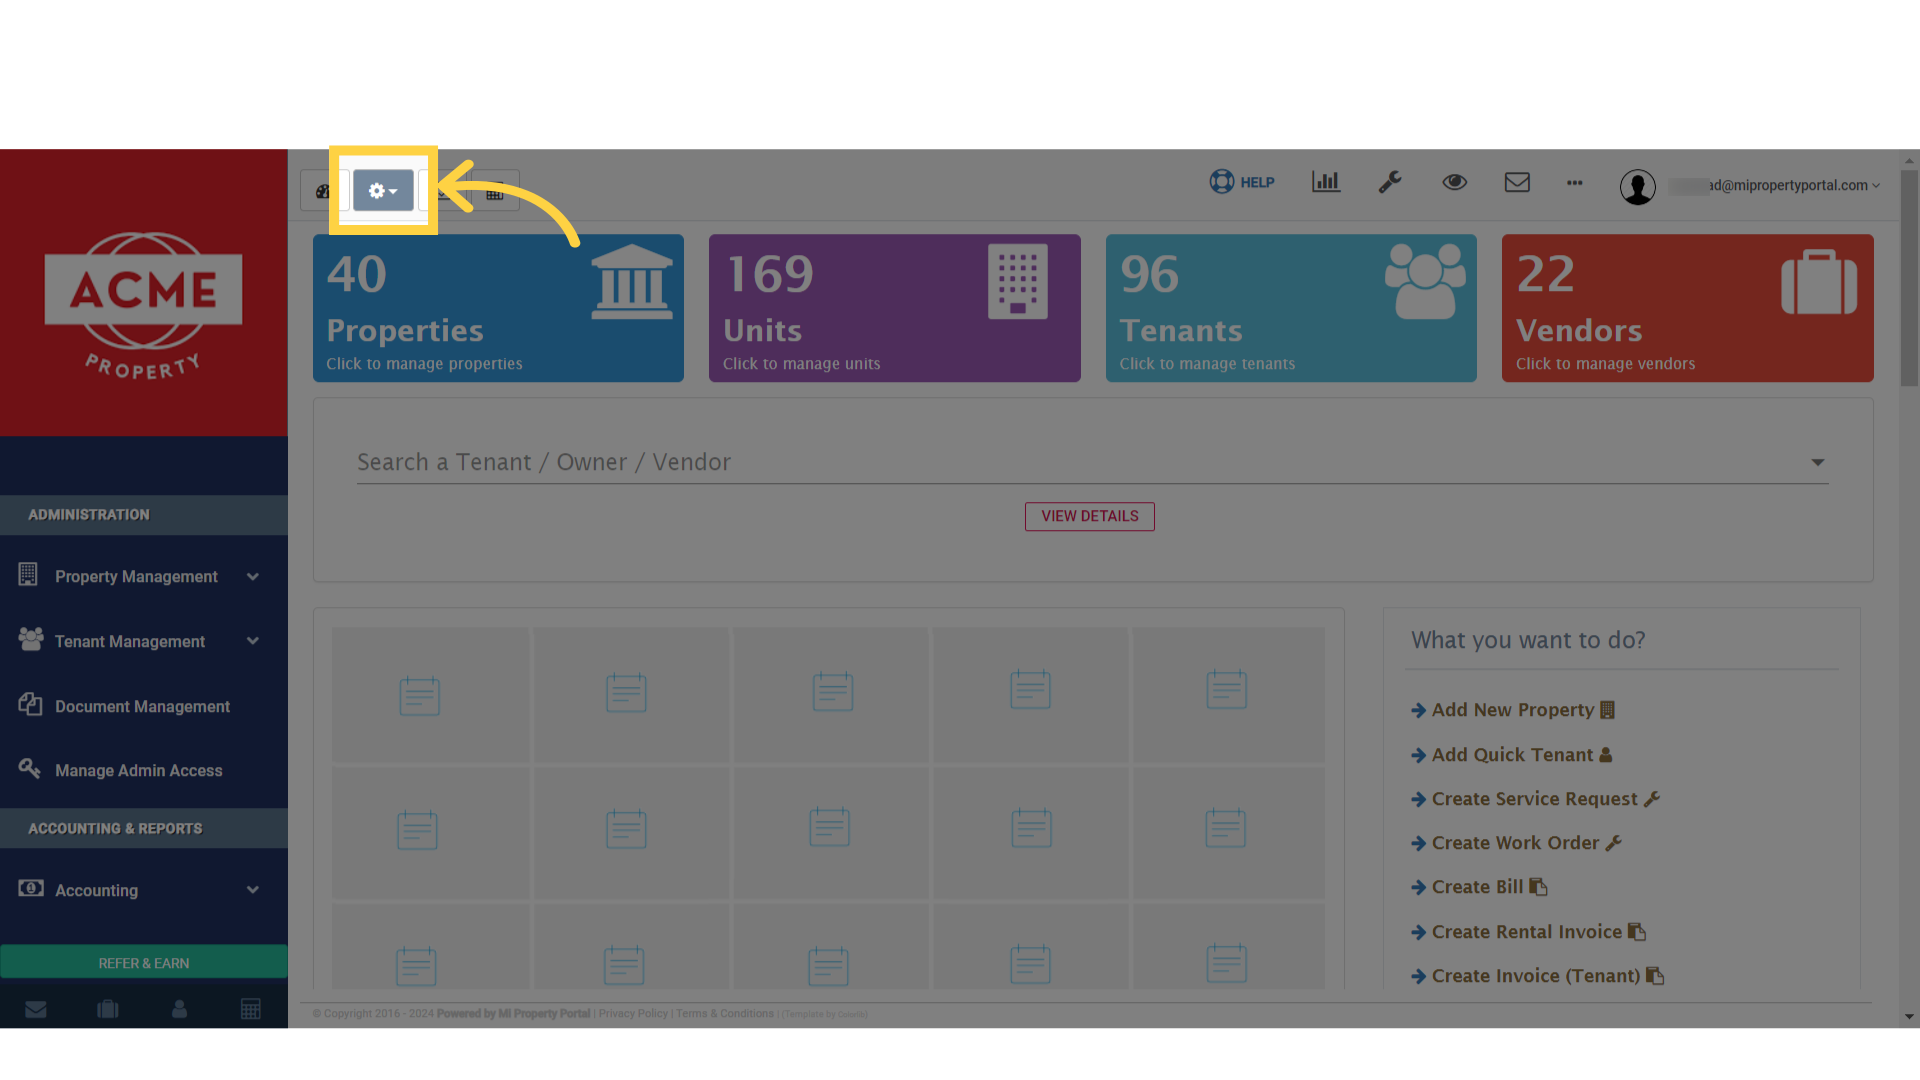Open Powered by MI Property Portal link
Screen dimensions: 1920x1080
click(x=513, y=1014)
